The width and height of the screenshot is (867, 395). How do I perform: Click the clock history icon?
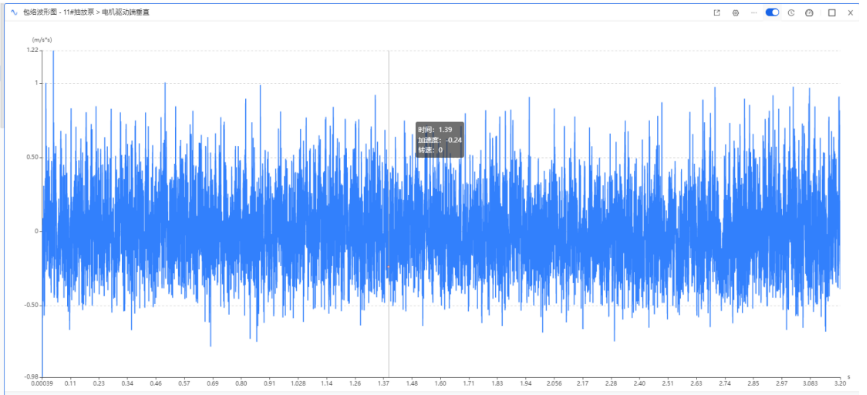pyautogui.click(x=791, y=13)
